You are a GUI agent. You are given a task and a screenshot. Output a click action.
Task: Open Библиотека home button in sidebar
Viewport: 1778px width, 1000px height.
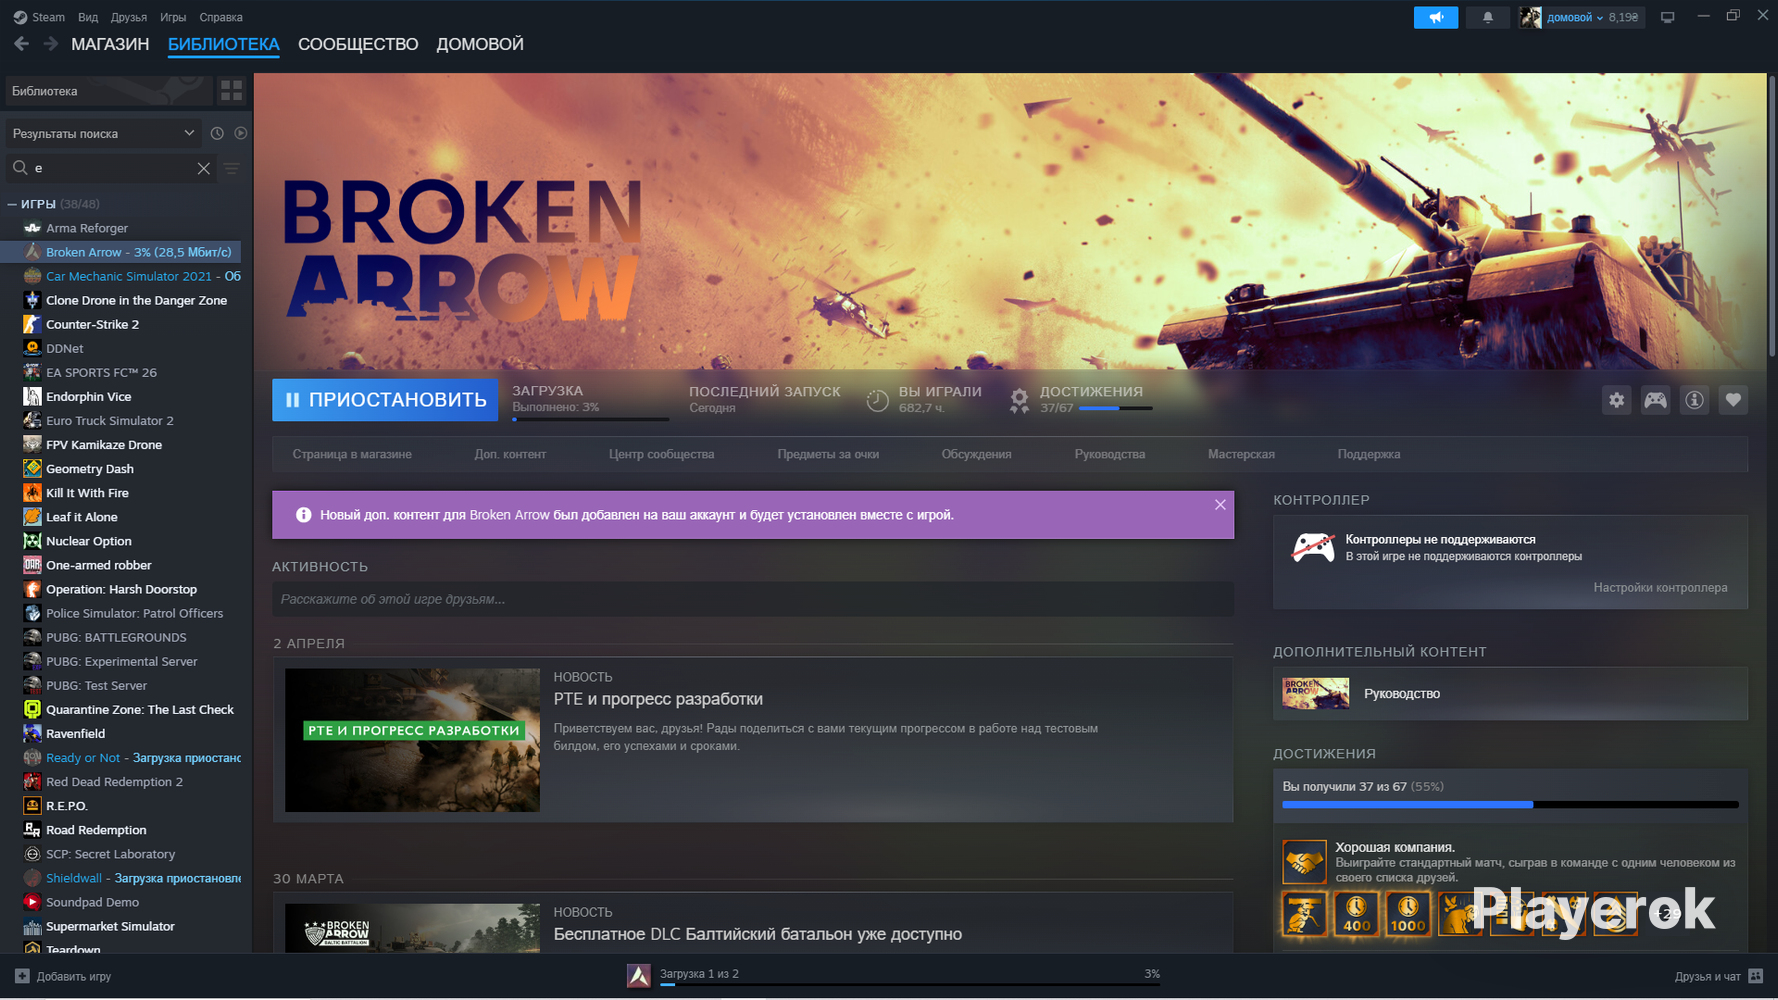tap(109, 91)
